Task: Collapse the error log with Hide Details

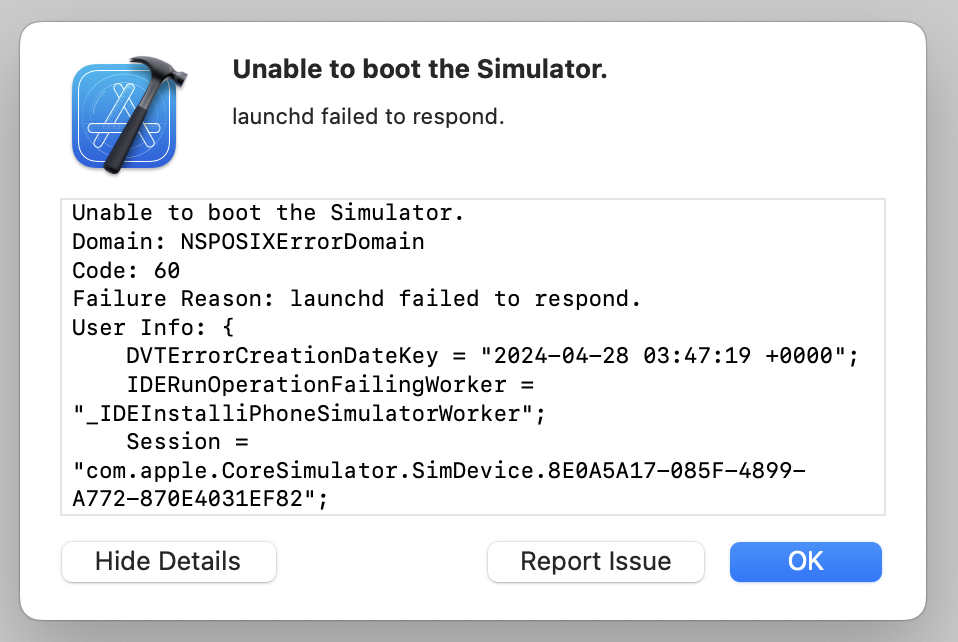Action: 169,561
